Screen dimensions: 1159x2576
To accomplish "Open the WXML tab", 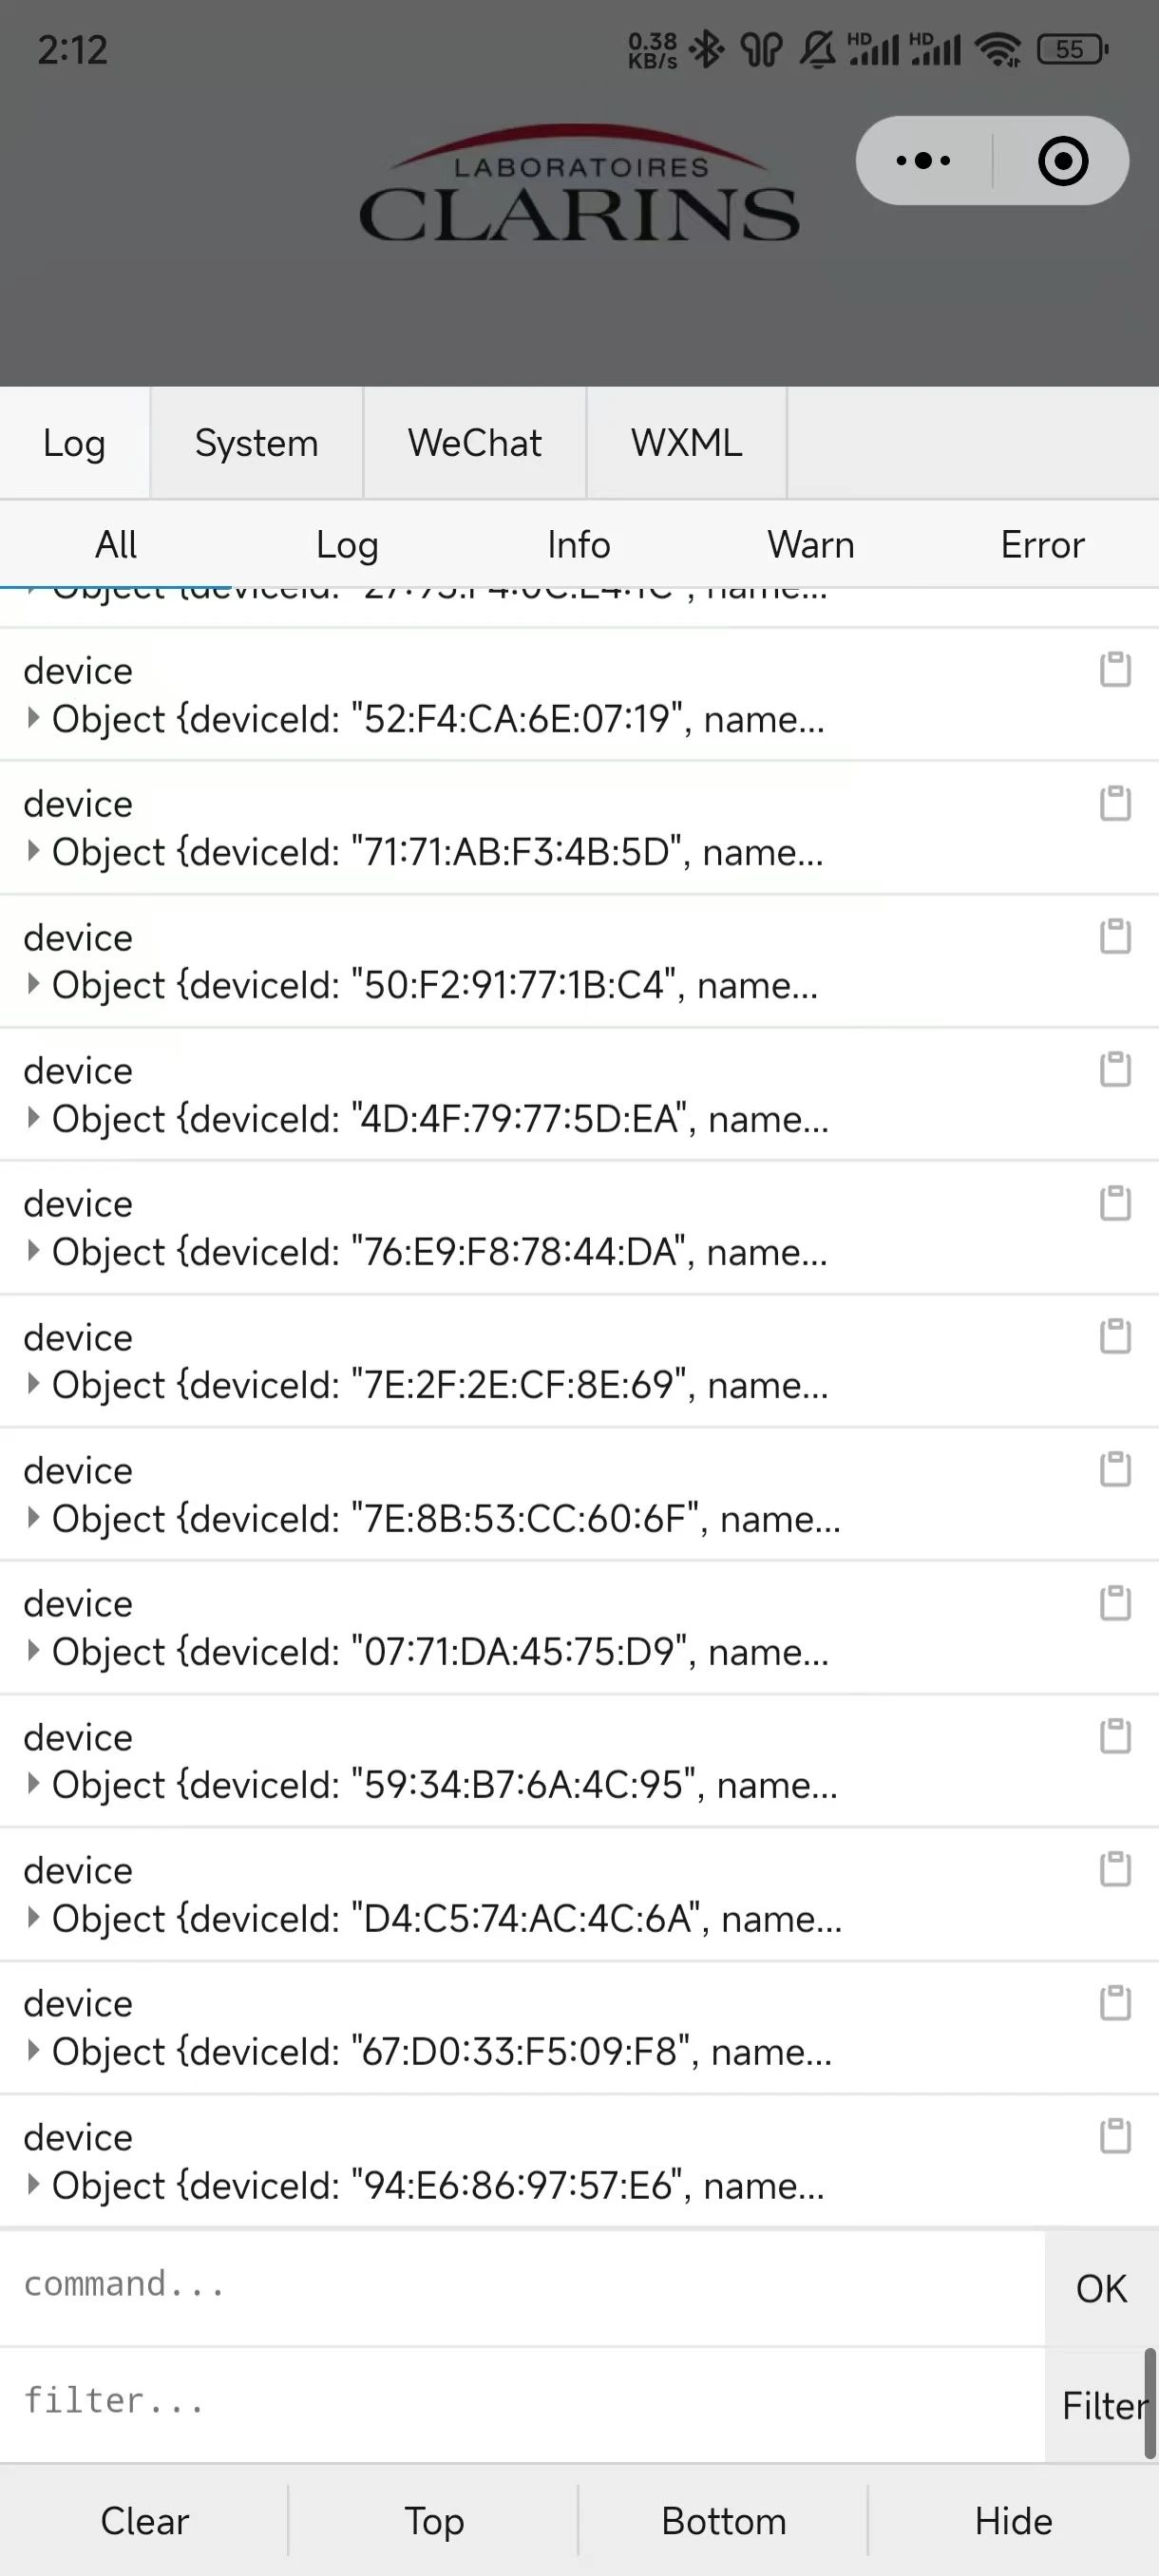I will point(687,443).
